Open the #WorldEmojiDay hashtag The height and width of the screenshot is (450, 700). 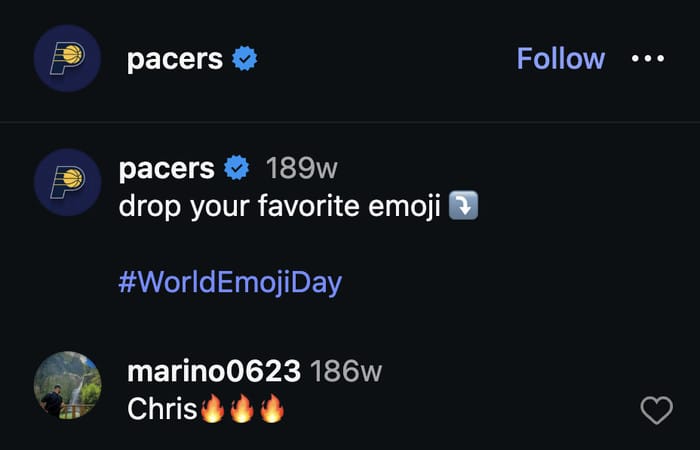click(x=230, y=282)
